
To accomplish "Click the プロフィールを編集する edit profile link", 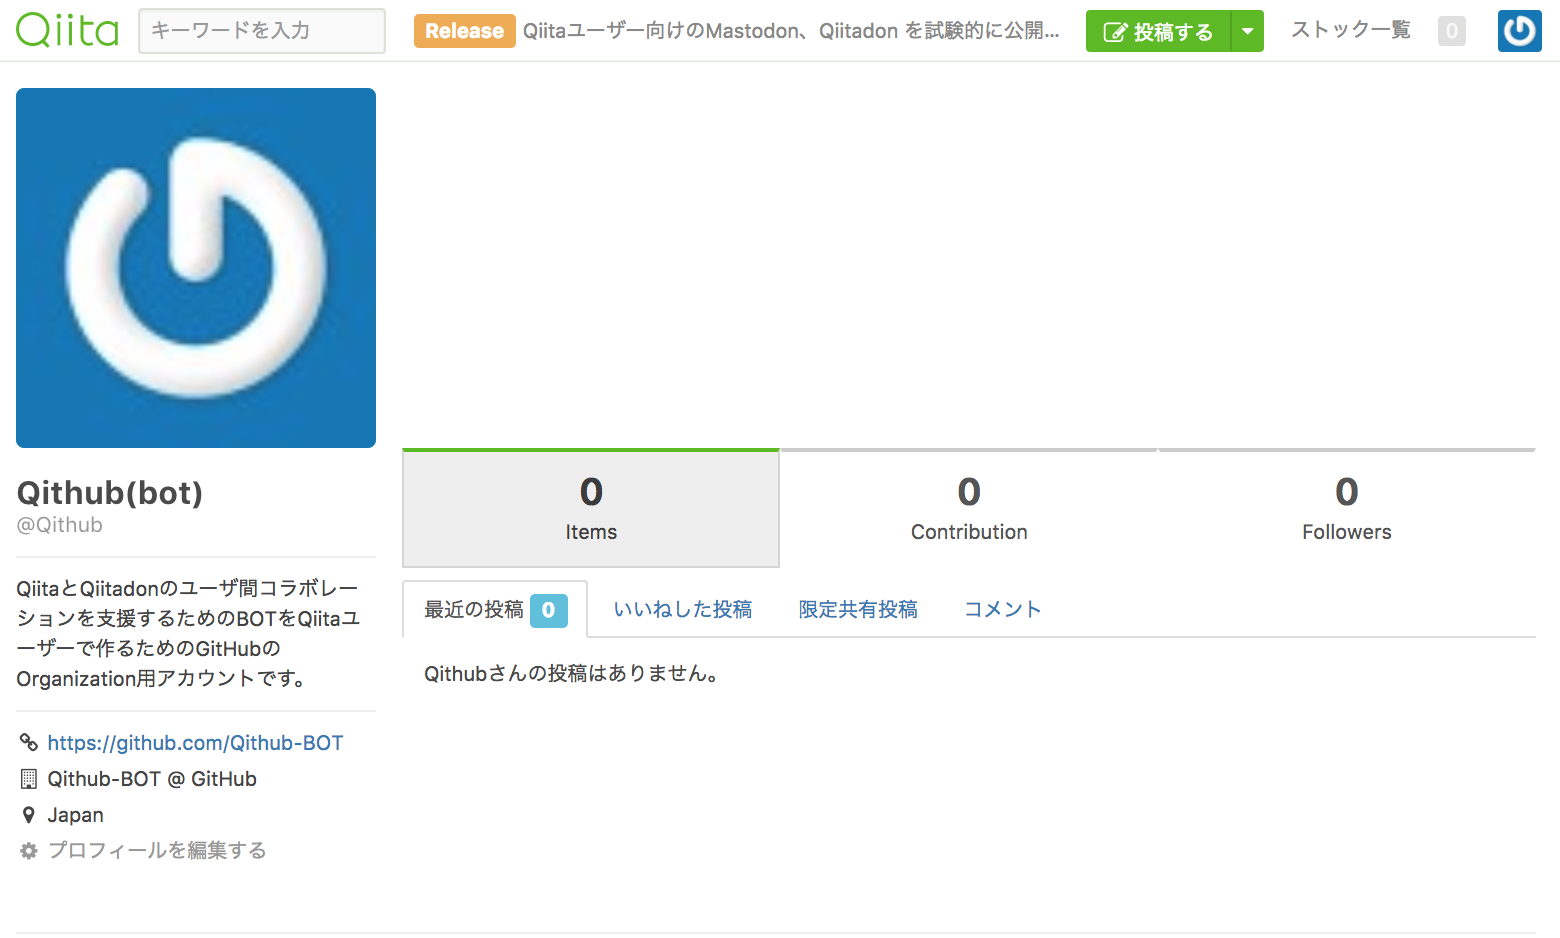I will [x=157, y=850].
